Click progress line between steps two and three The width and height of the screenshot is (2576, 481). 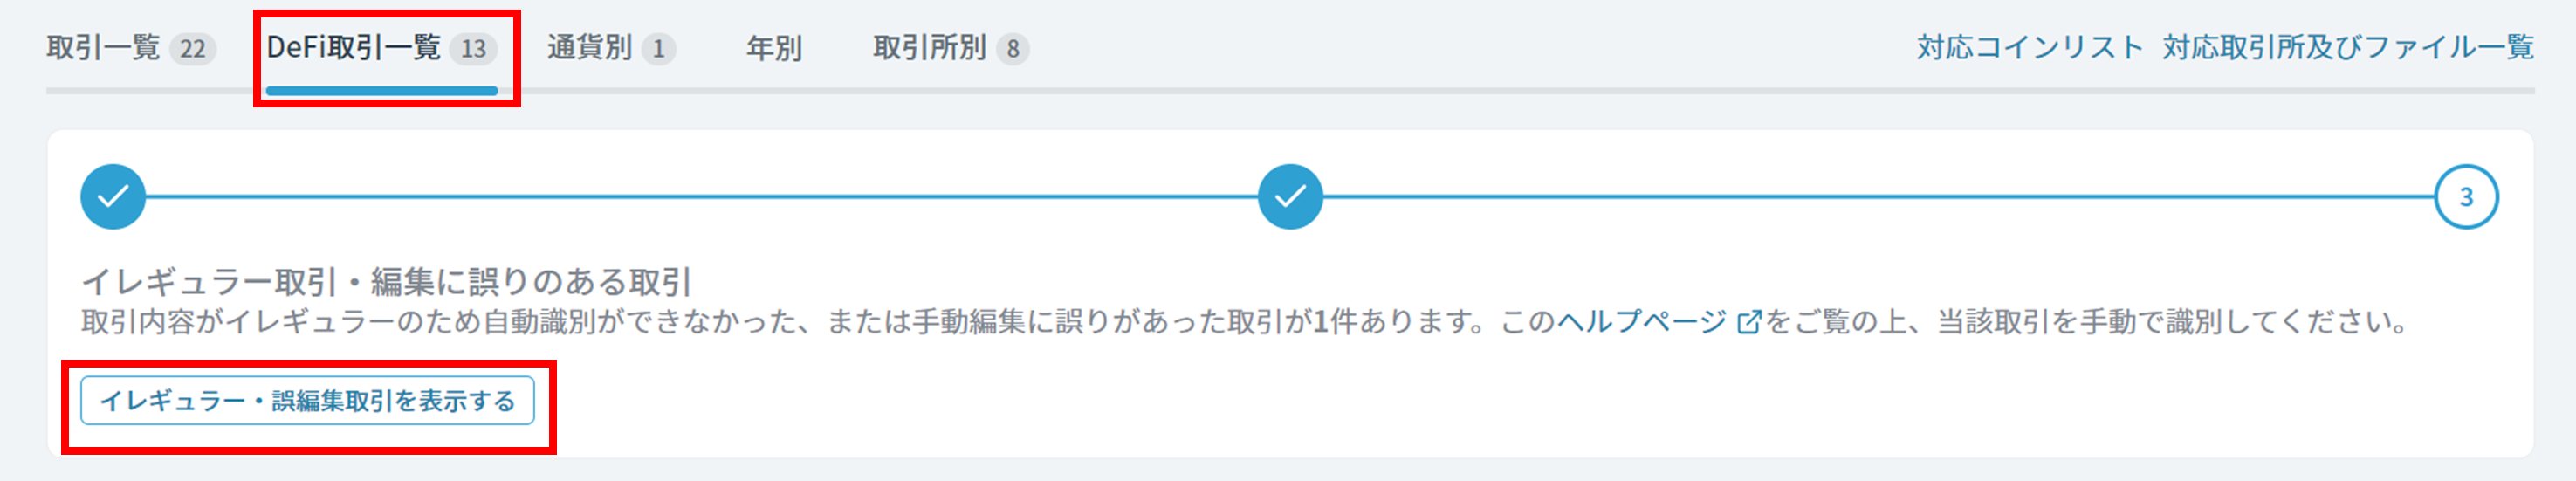[1878, 197]
